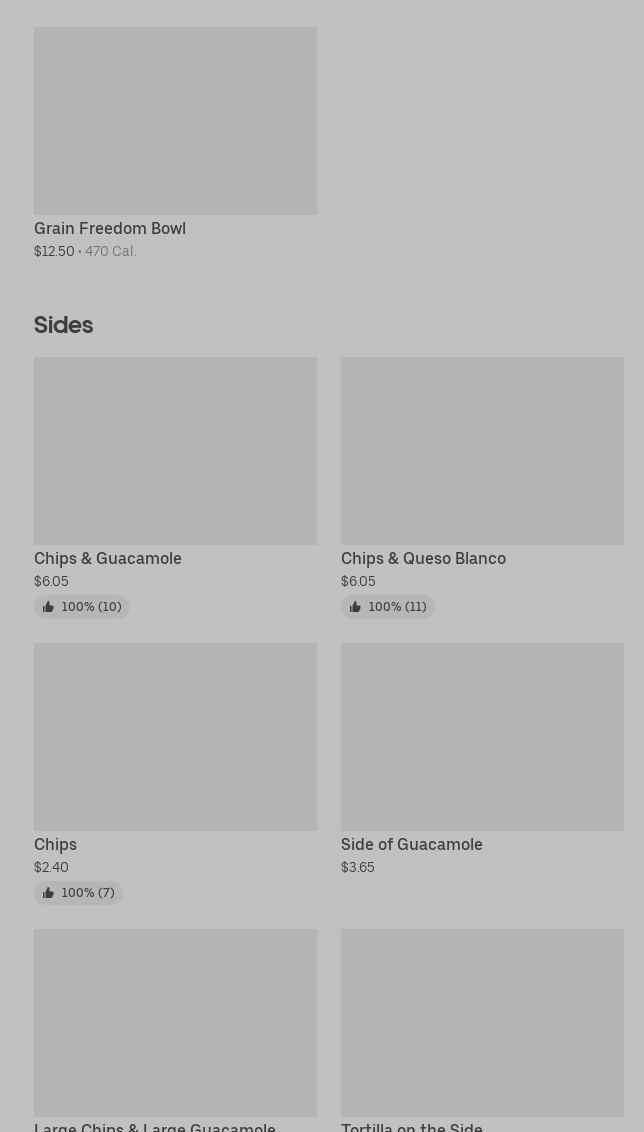Select the Chips item name
The height and width of the screenshot is (1132, 644).
pyautogui.click(x=56, y=844)
